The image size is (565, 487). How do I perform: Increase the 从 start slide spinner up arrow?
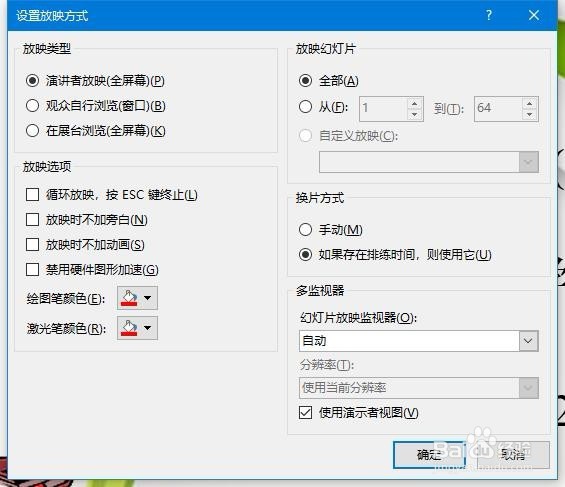pos(415,103)
